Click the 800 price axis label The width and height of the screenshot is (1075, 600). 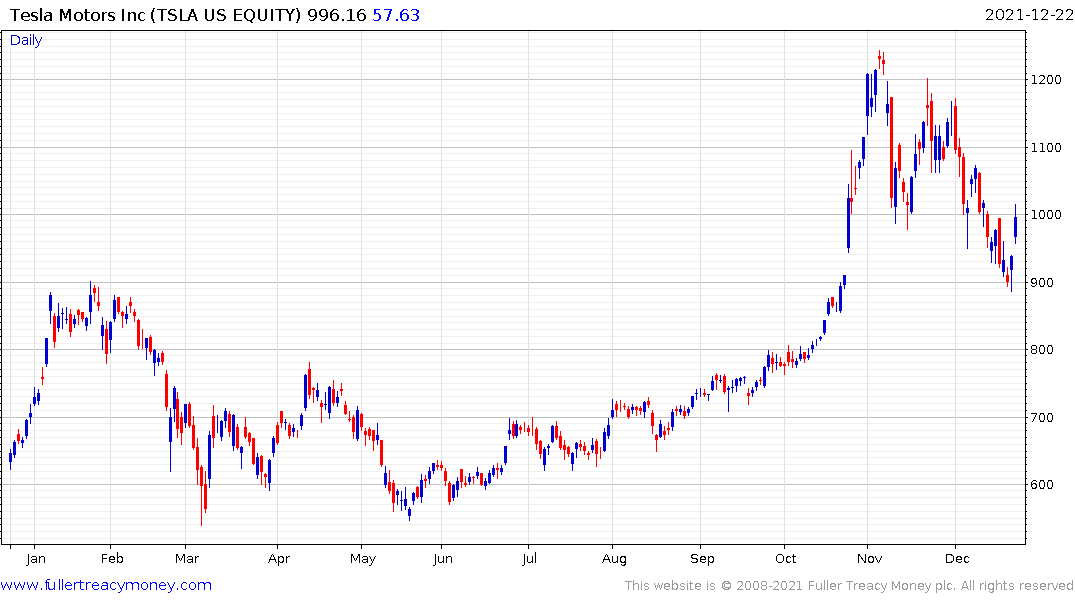click(x=1042, y=350)
